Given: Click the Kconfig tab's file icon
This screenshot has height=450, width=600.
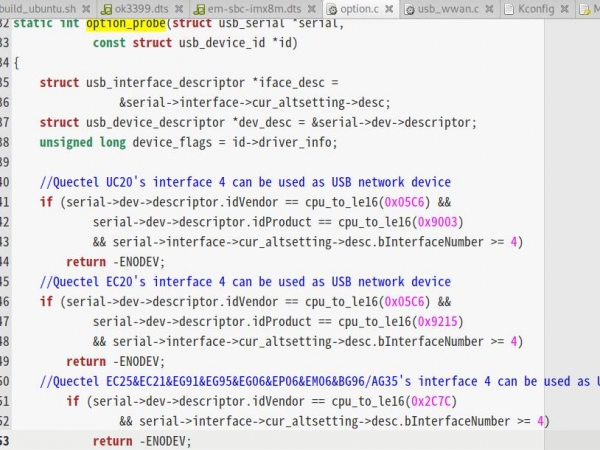Looking at the screenshot, I should coord(508,9).
